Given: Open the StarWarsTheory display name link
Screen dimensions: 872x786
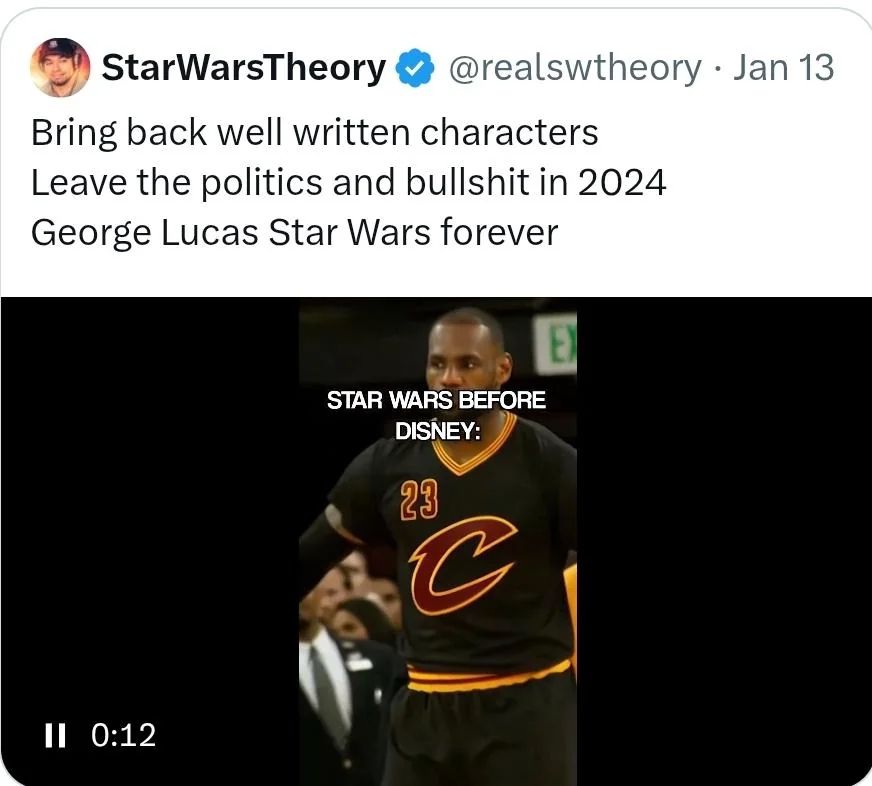Looking at the screenshot, I should pyautogui.click(x=244, y=67).
